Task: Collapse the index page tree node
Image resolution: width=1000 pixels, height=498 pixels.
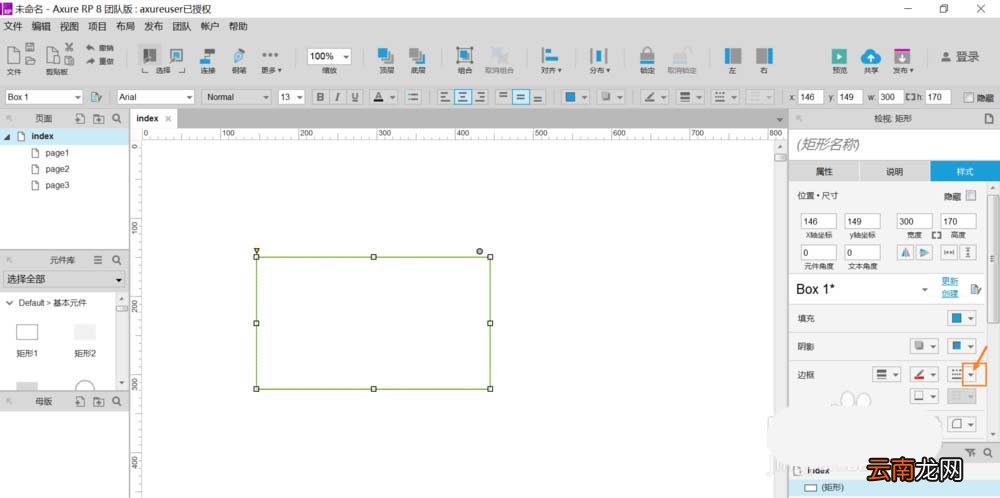Action: [x=6, y=136]
